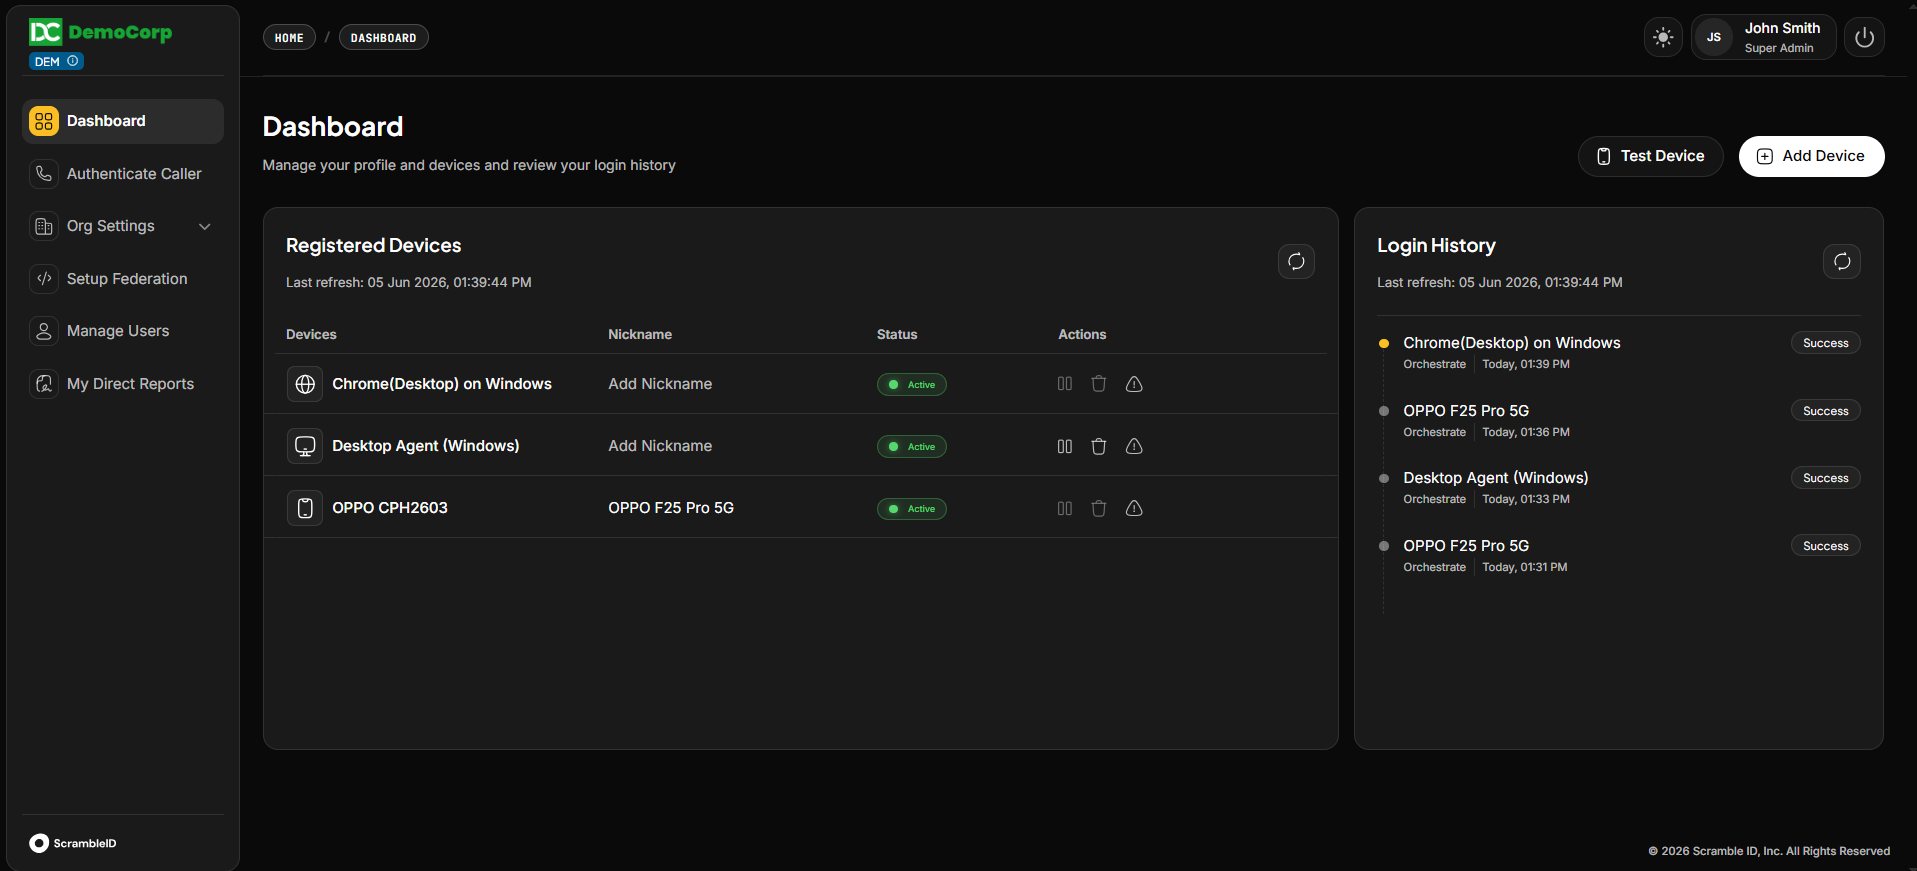Refresh the Login History panel
The image size is (1917, 871).
[x=1842, y=261]
